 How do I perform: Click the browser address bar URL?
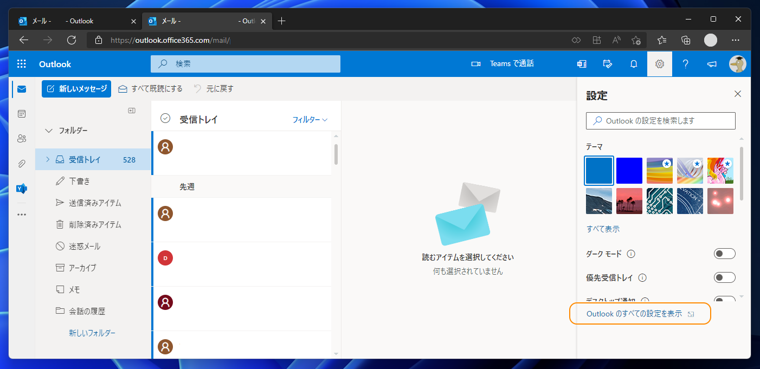[171, 40]
